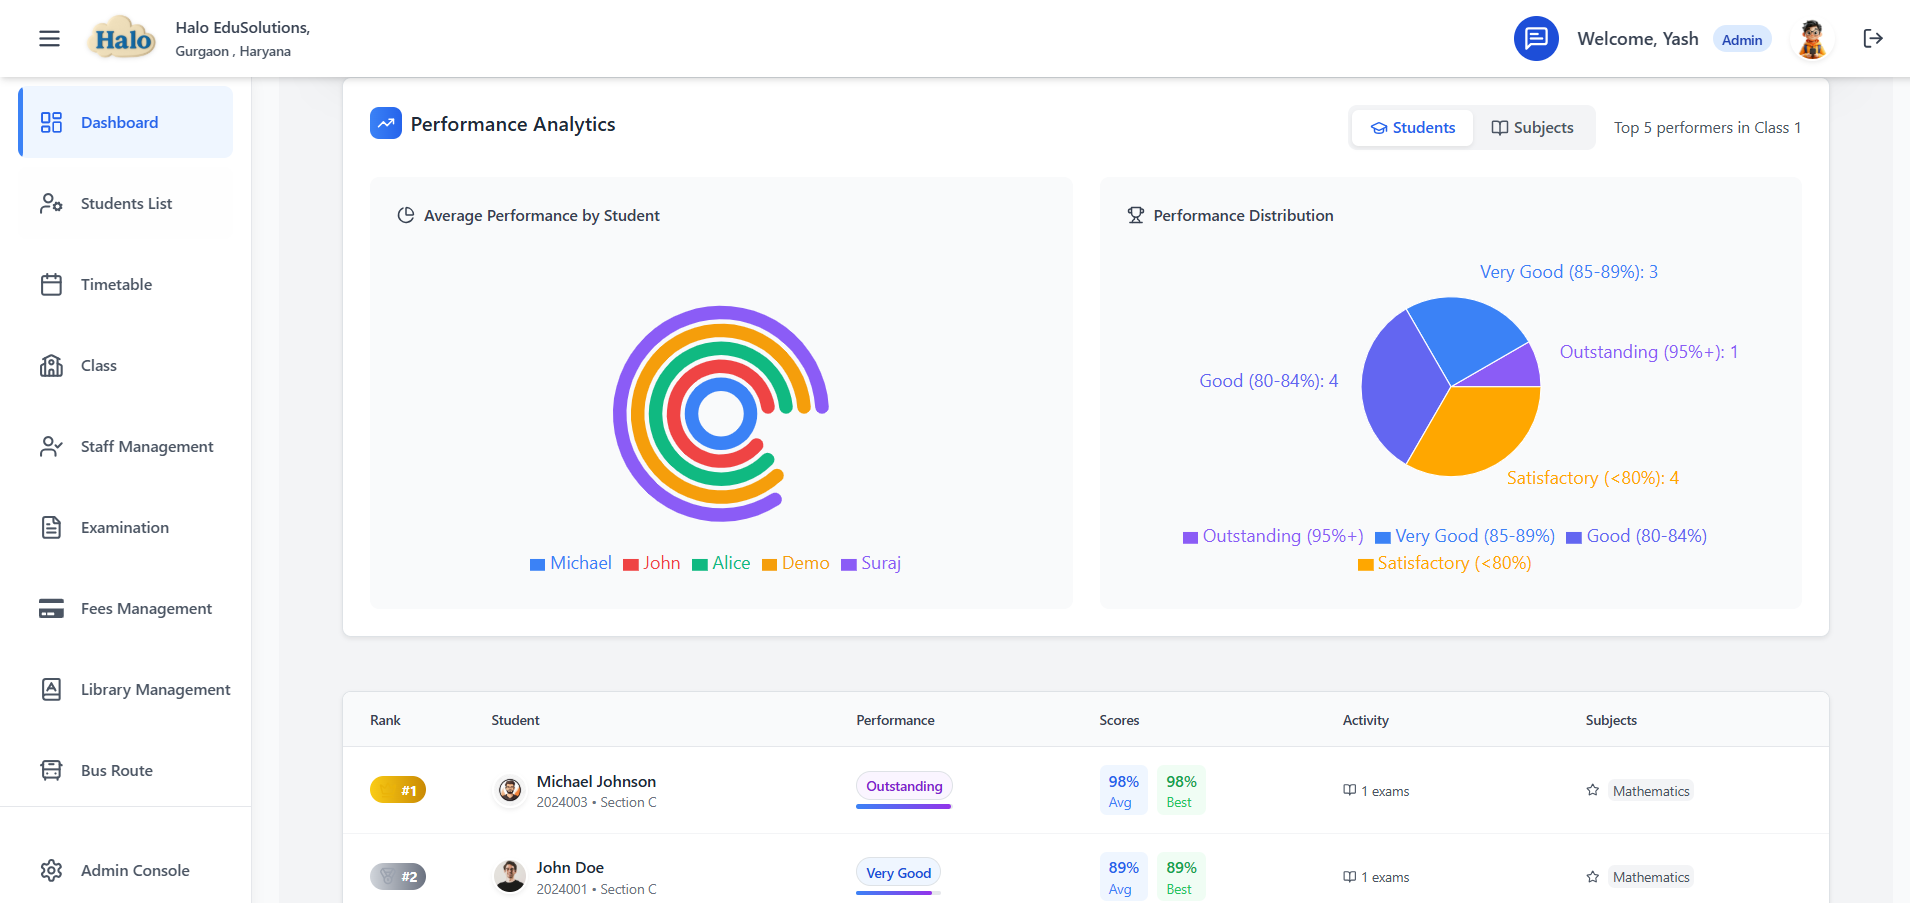Open Students List in sidebar
The image size is (1910, 903).
[x=126, y=204]
